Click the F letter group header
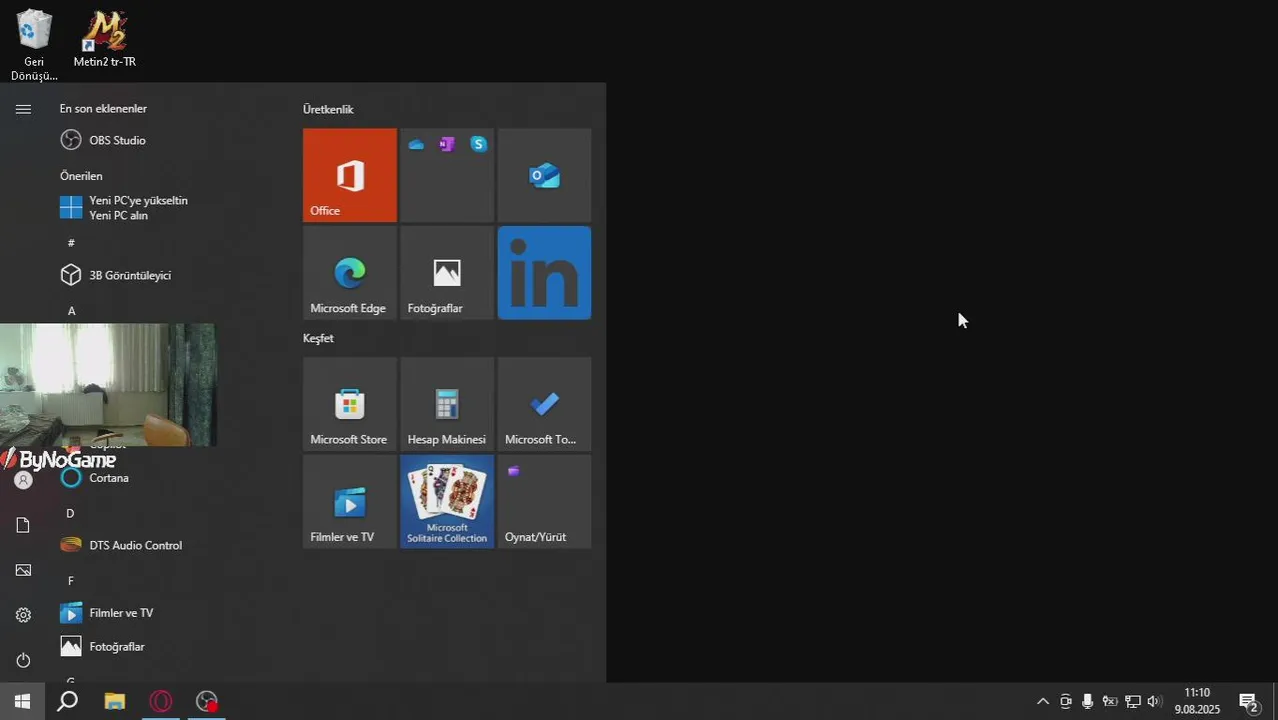This screenshot has height=720, width=1278. tap(71, 581)
